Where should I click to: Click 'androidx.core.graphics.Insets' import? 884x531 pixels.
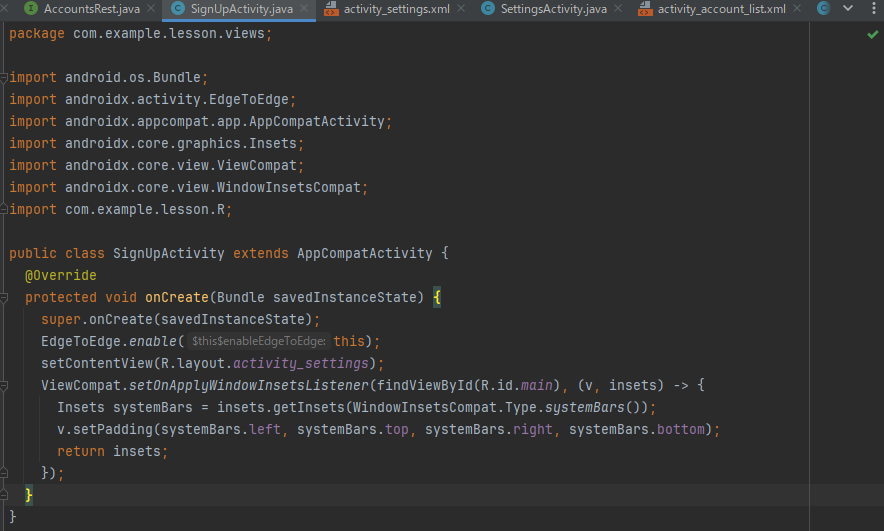180,143
